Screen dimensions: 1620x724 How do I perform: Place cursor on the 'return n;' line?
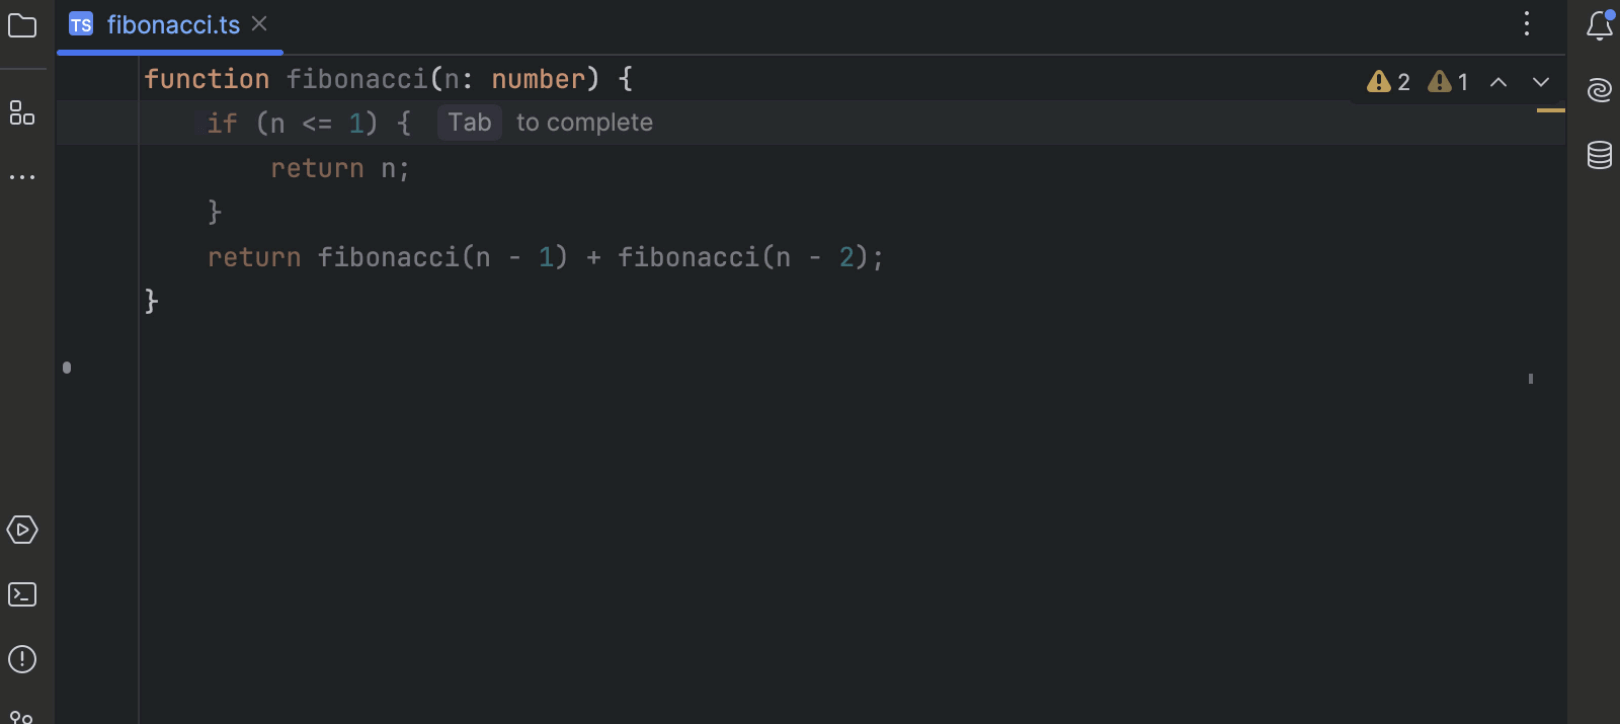tap(340, 168)
